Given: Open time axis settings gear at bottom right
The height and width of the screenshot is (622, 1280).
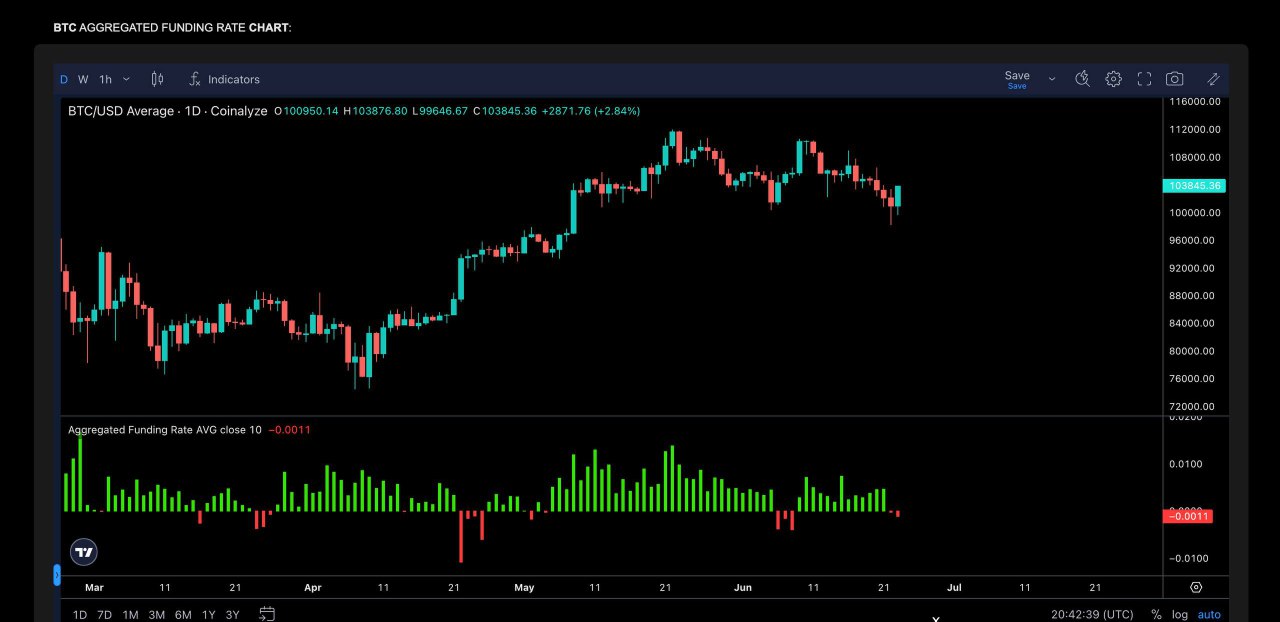Looking at the screenshot, I should [x=1196, y=588].
